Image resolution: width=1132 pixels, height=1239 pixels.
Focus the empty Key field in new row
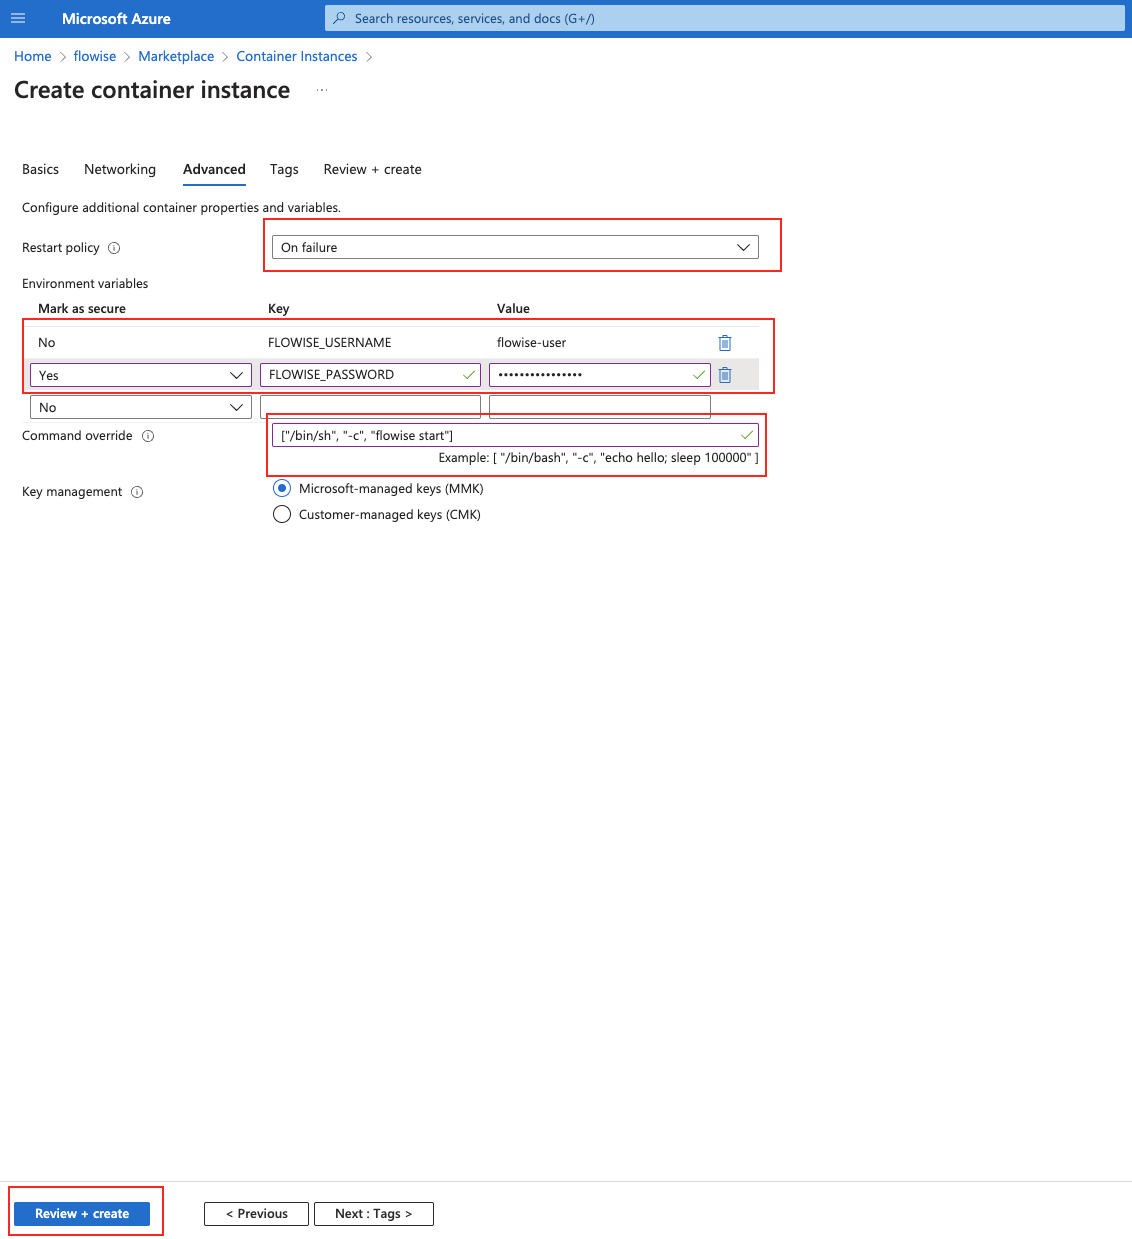pos(370,407)
